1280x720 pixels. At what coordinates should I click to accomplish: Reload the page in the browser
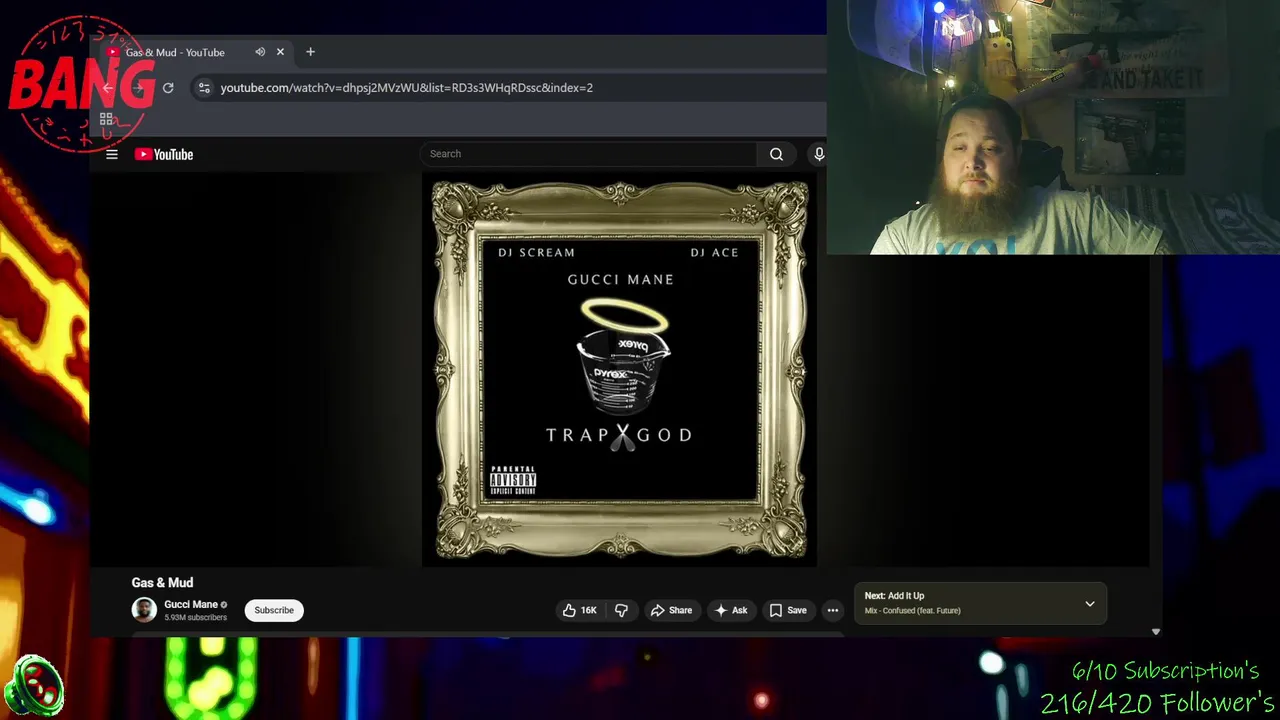pos(168,88)
